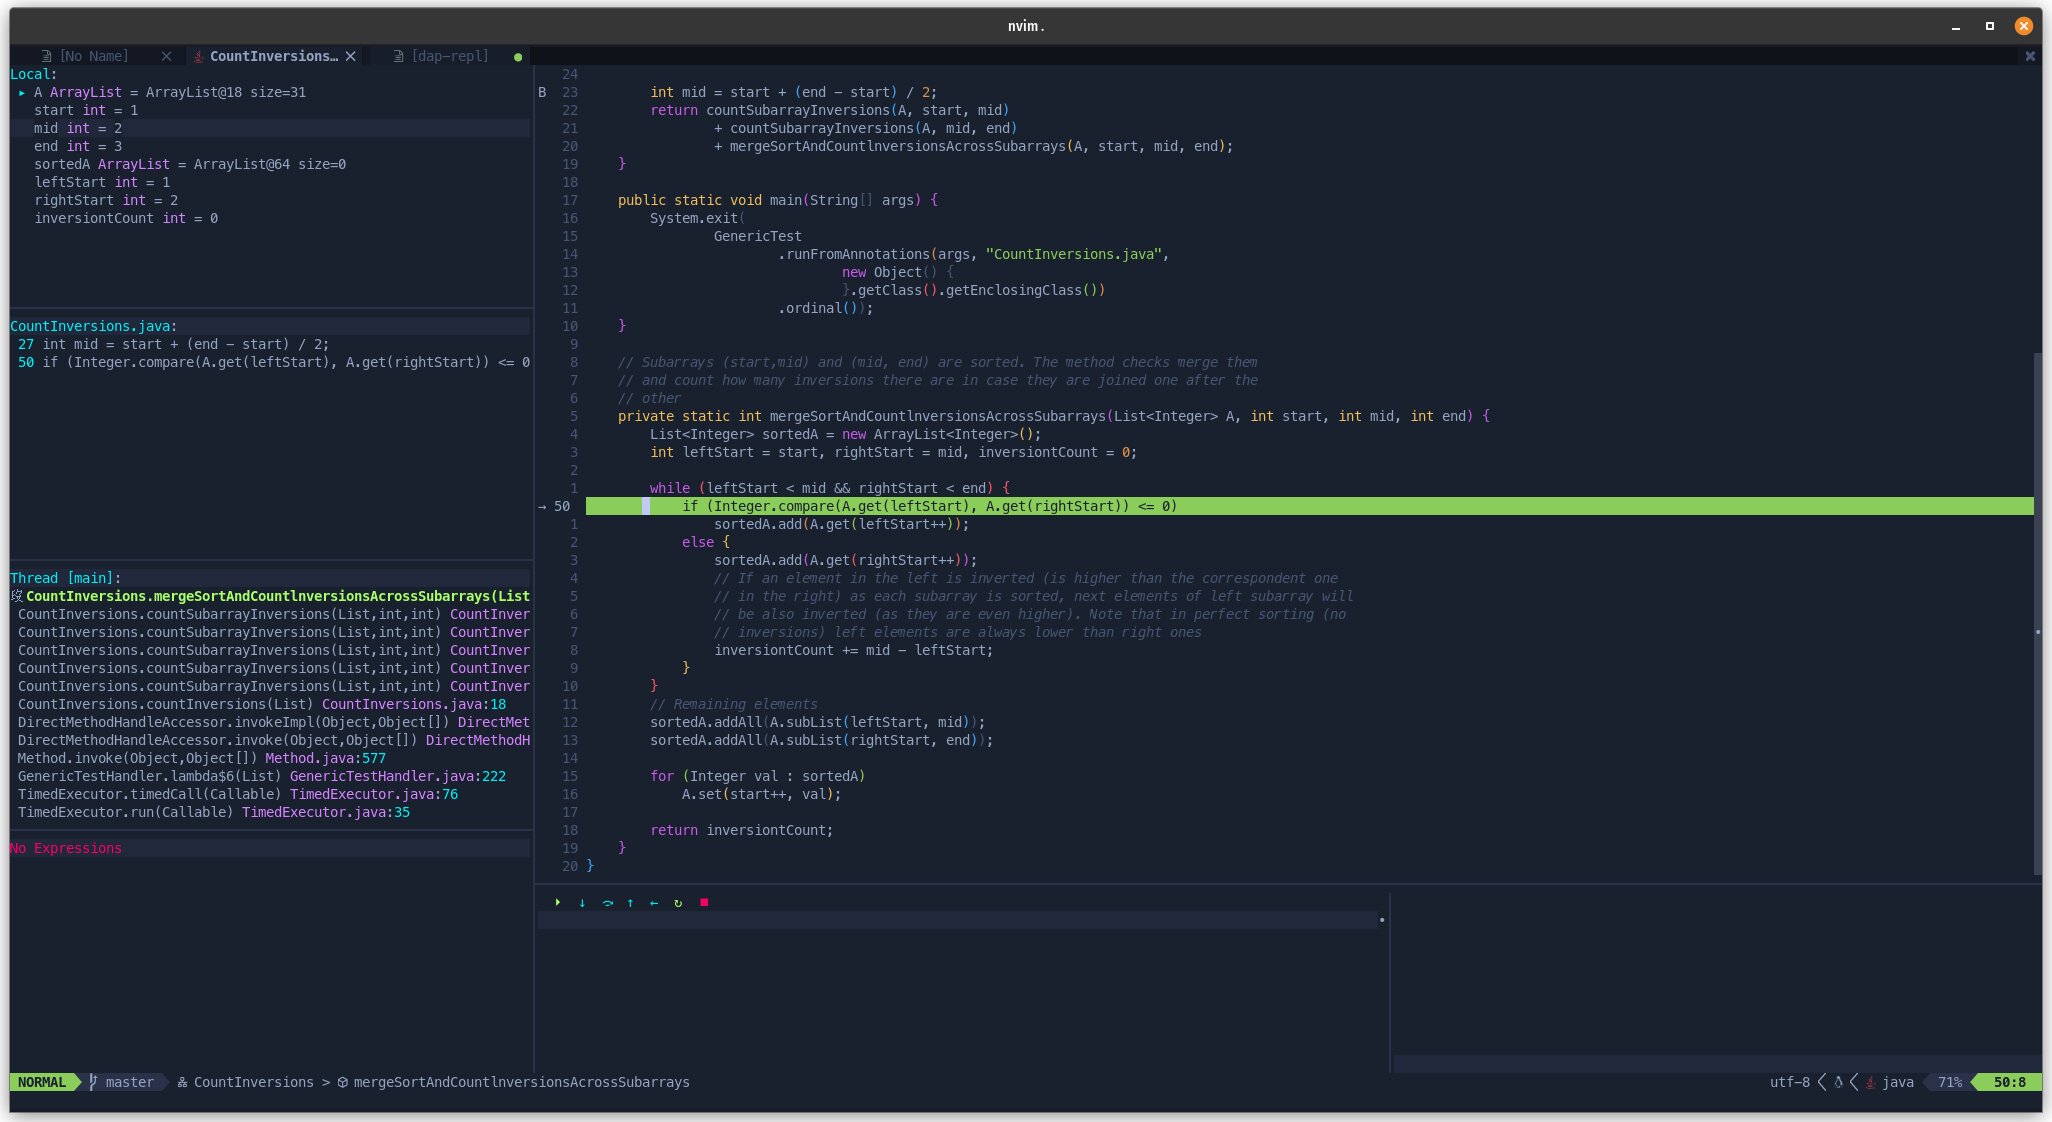Image resolution: width=2052 pixels, height=1122 pixels.
Task: Click the breakpoint marker B on line 23
Action: pos(542,92)
